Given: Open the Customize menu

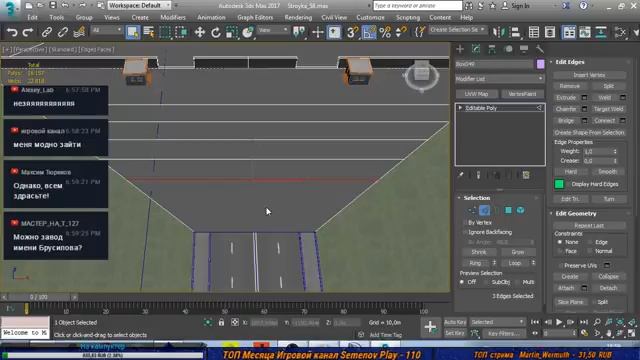Looking at the screenshot, I should 370,18.
